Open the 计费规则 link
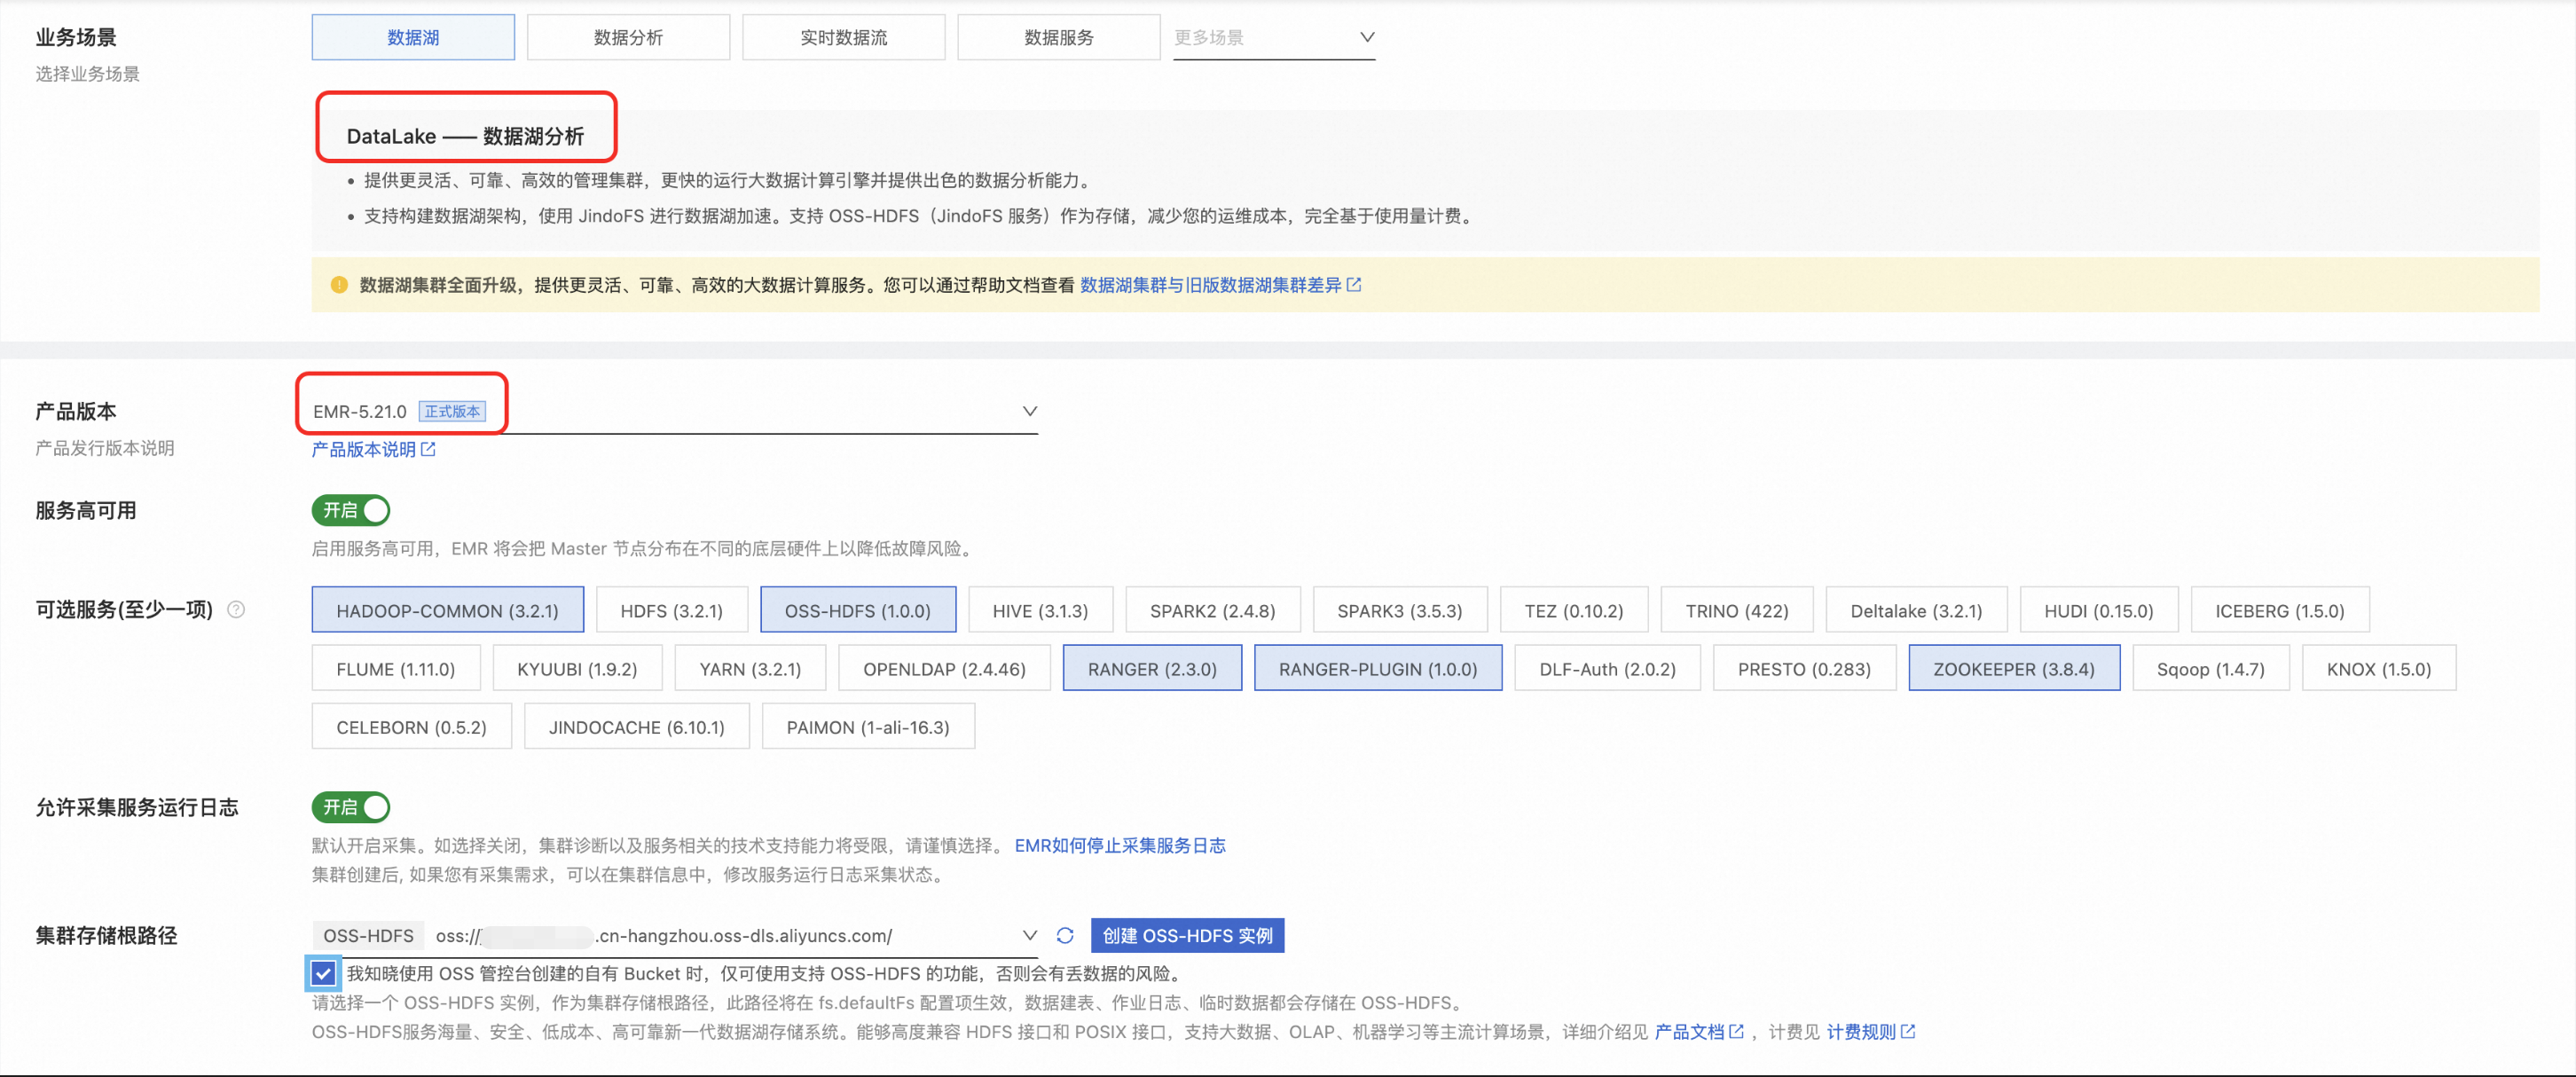 (1861, 1031)
